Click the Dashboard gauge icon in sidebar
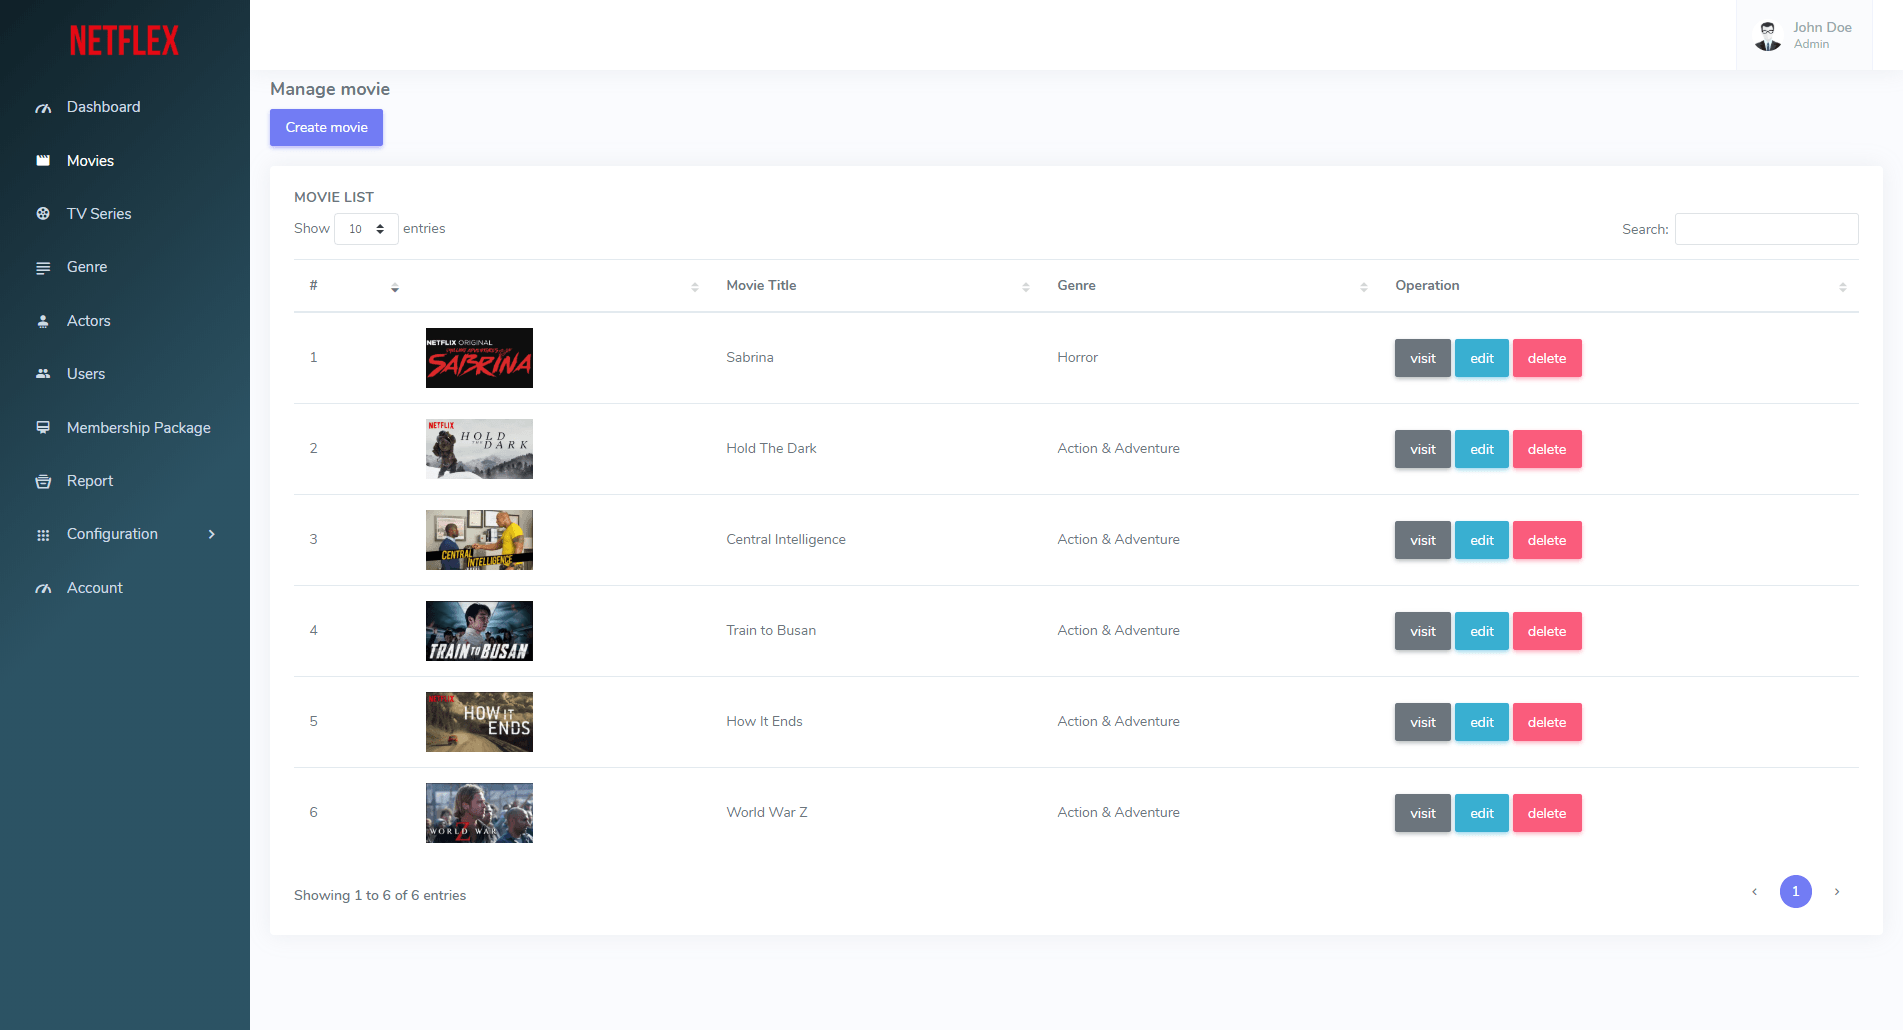The image size is (1903, 1030). [43, 108]
